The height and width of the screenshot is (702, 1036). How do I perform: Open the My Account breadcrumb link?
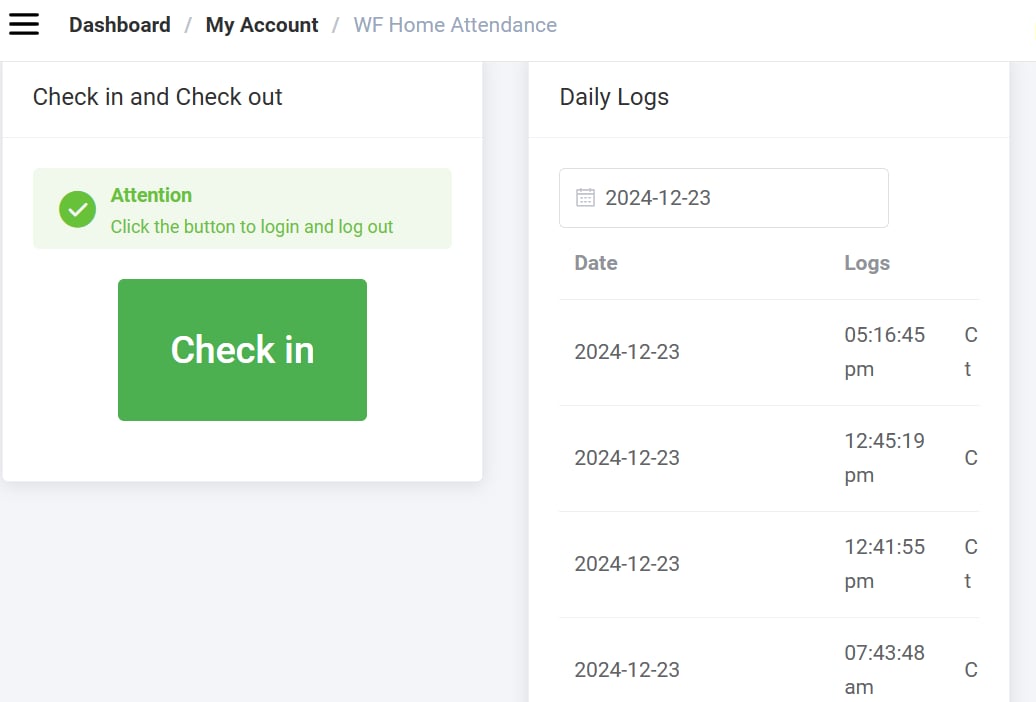point(262,25)
